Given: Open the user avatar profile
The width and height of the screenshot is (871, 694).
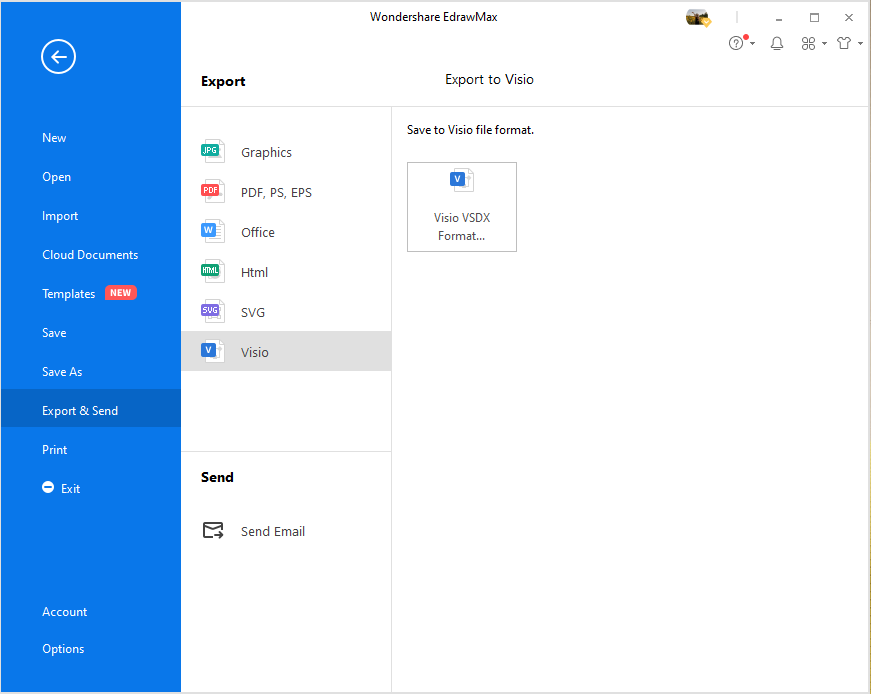Looking at the screenshot, I should (x=698, y=18).
